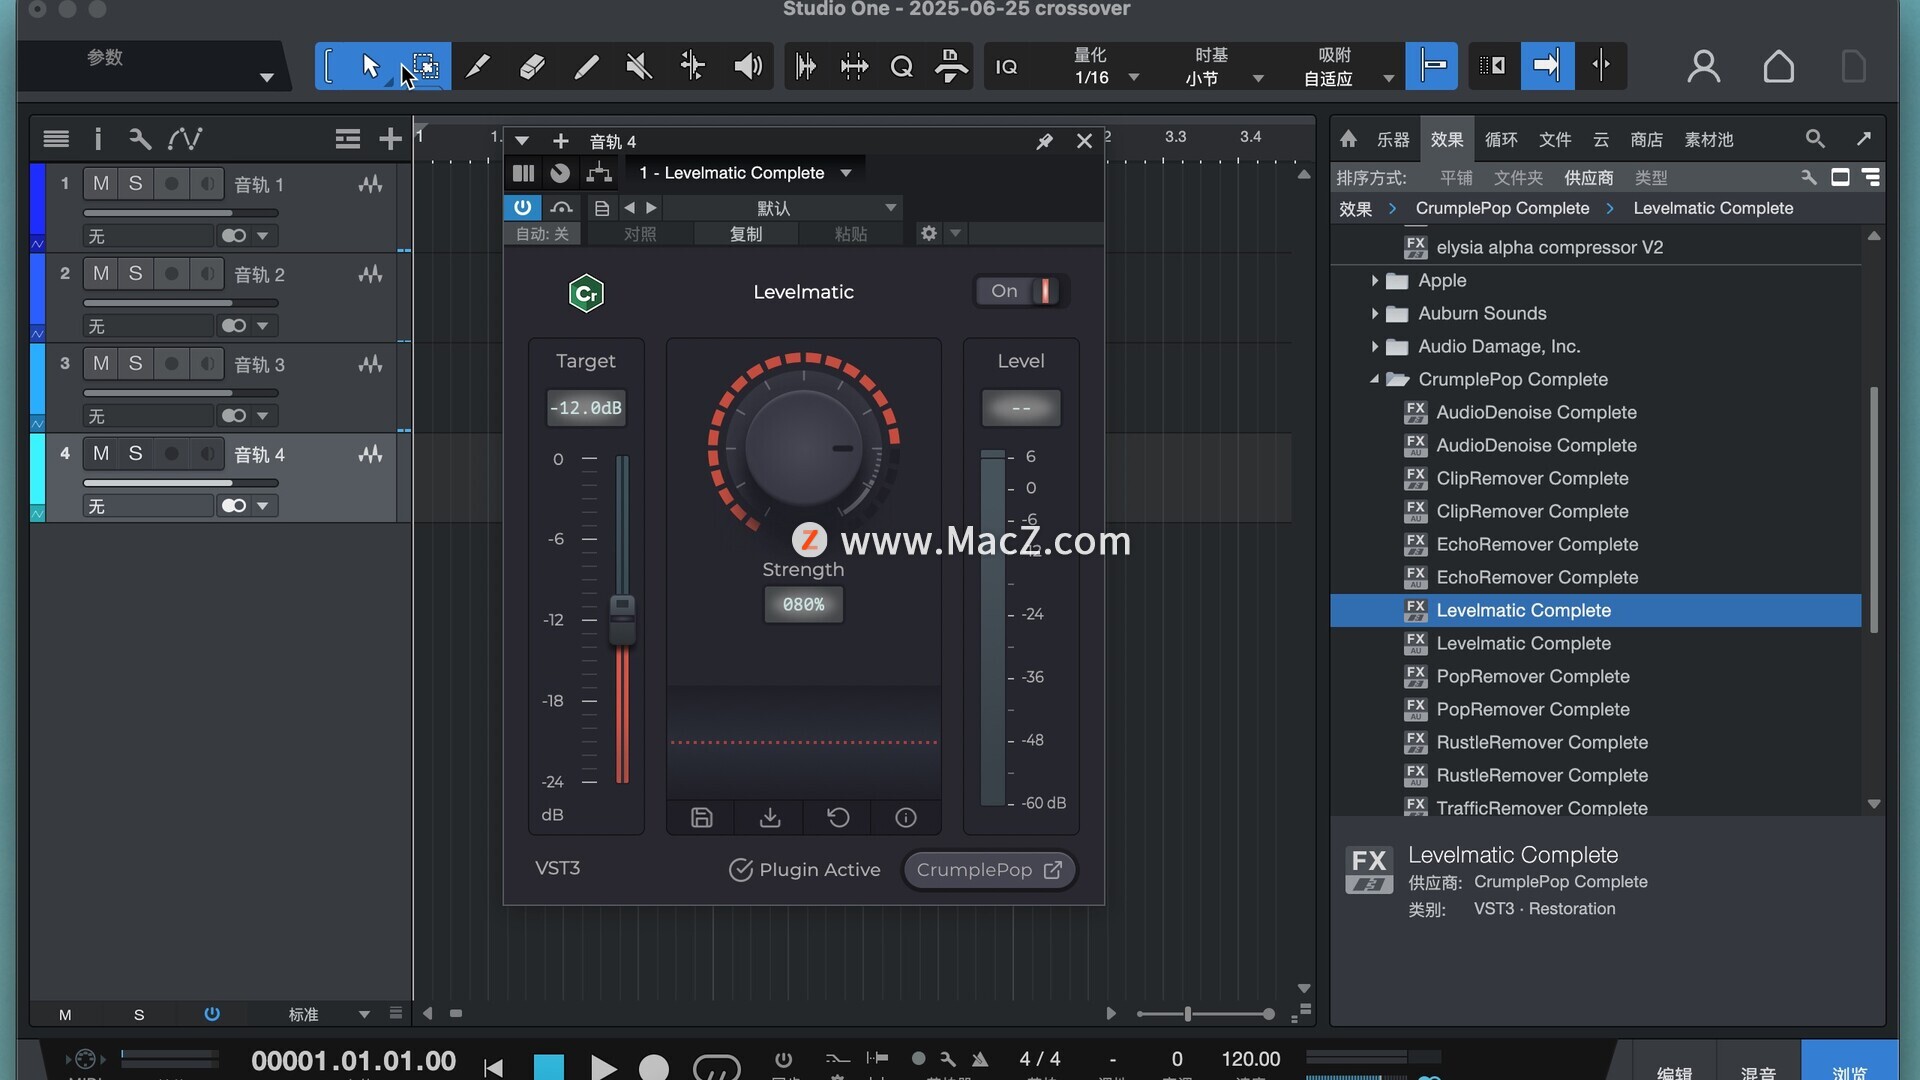Click the transport Play button
Viewport: 1920px width, 1080px height.
[x=603, y=1068]
